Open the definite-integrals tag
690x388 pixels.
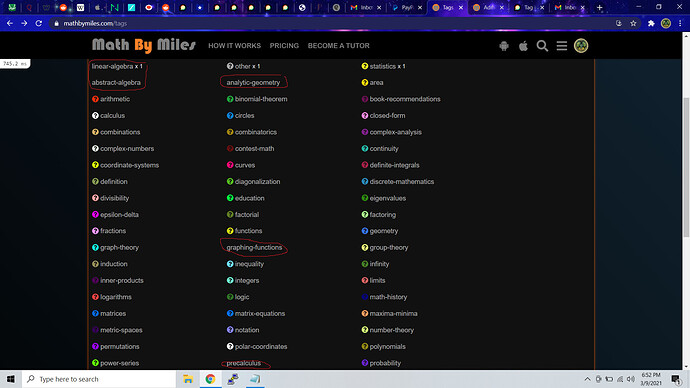(x=394, y=165)
